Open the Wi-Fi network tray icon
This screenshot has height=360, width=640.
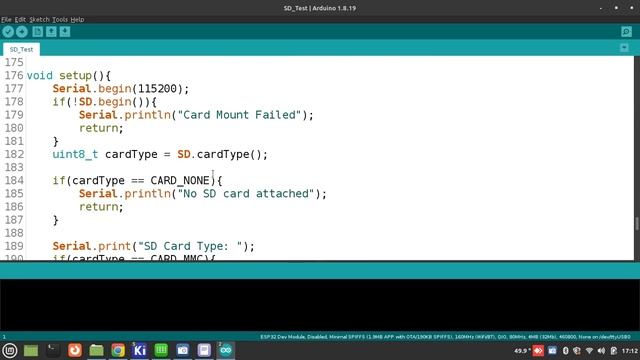(x=589, y=351)
